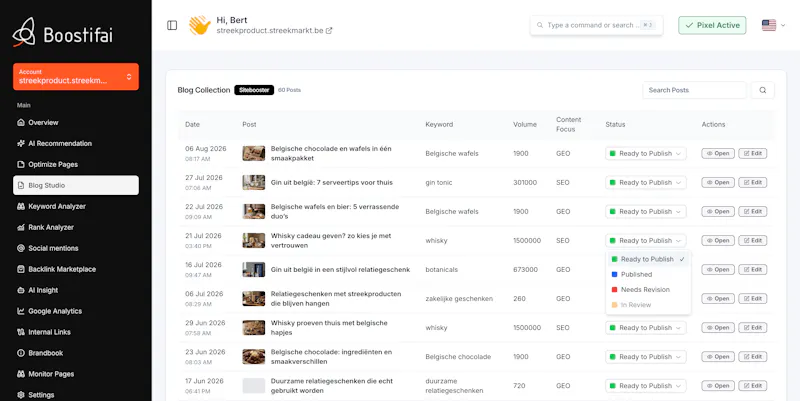800x401 pixels.
Task: Edit the Gin 7 serveertips post
Action: (753, 183)
